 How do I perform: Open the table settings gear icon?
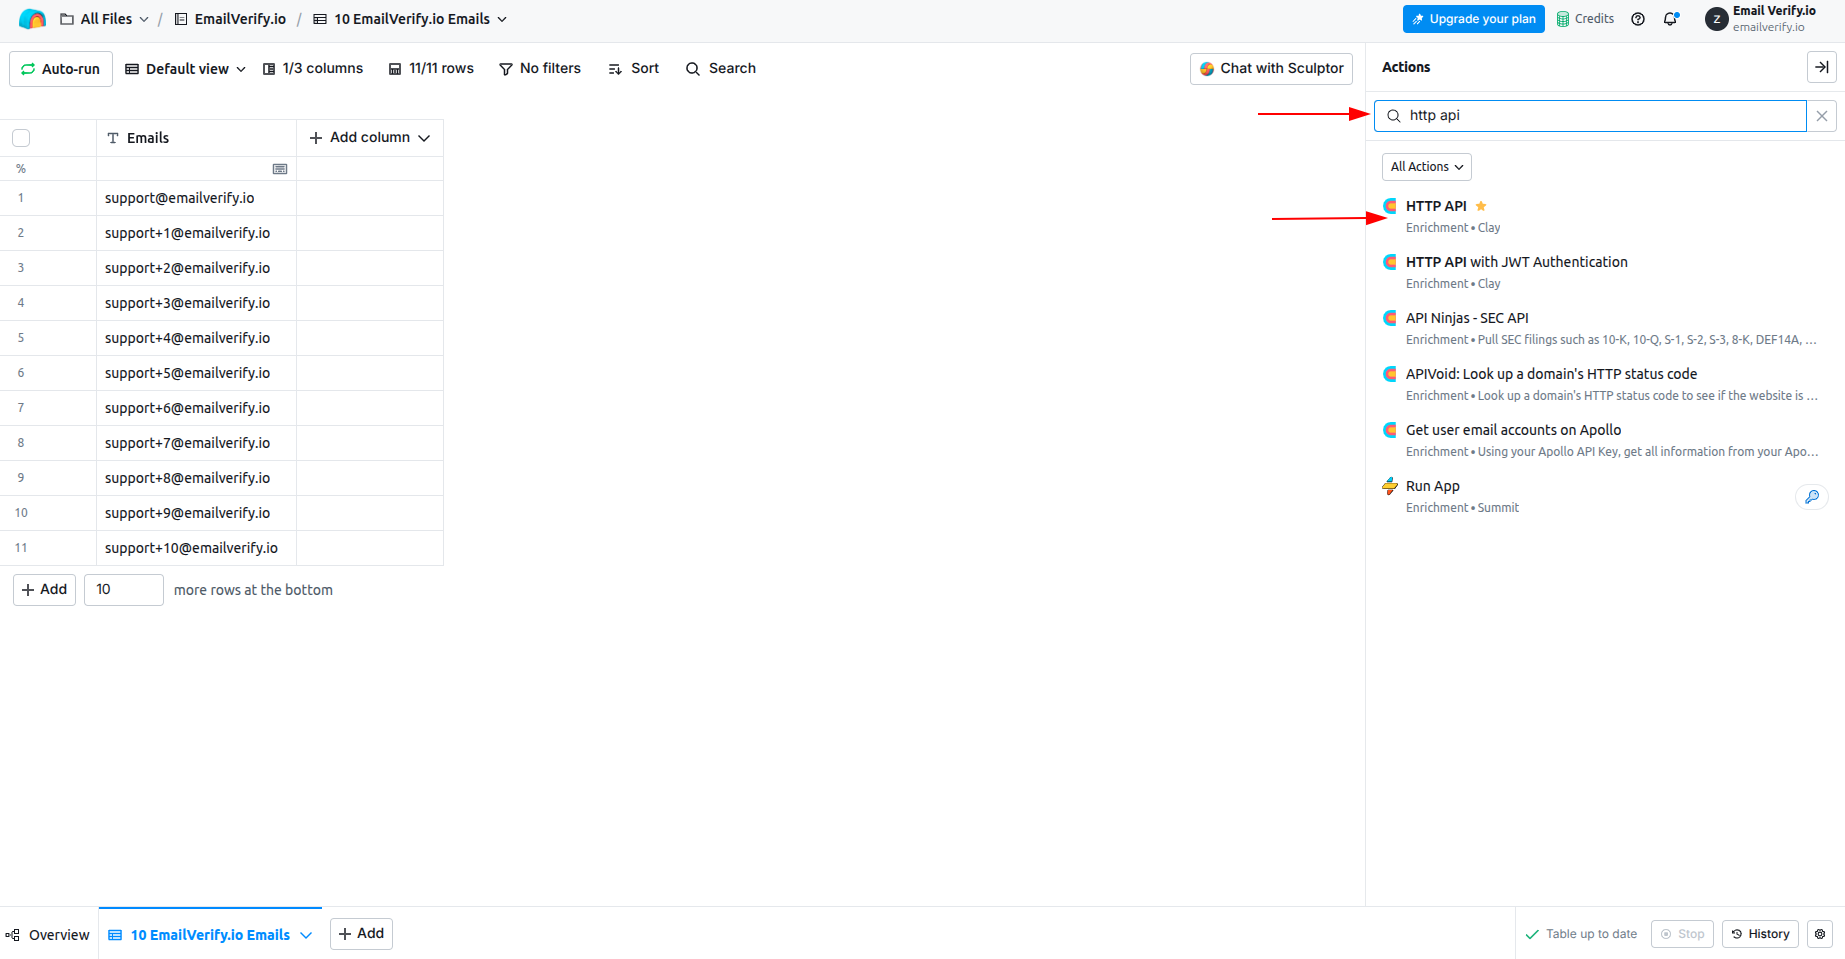1820,934
